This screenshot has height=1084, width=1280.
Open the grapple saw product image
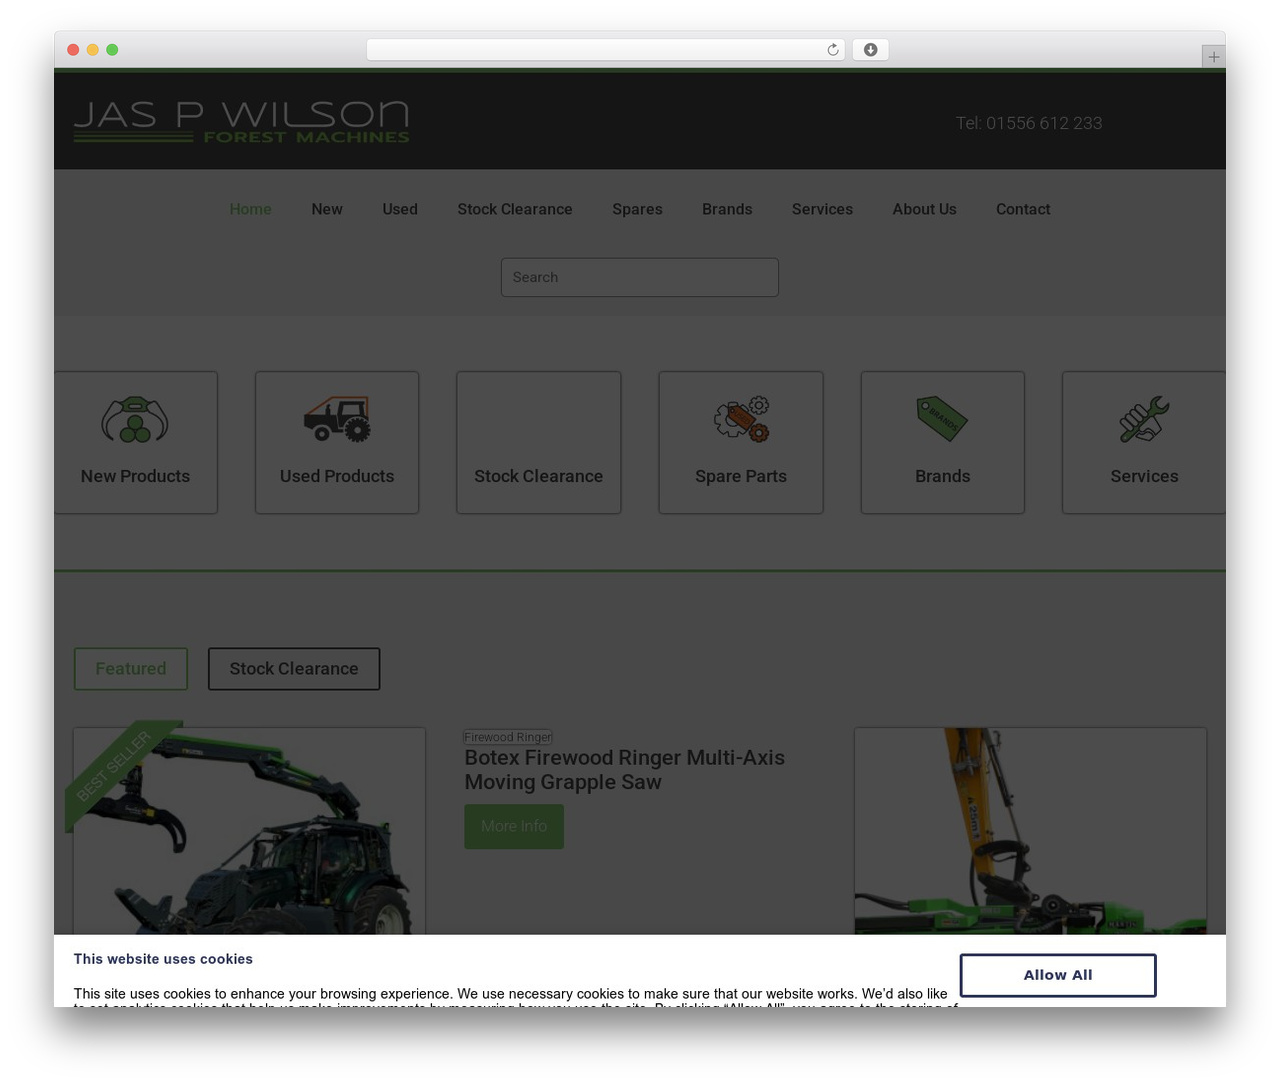1030,831
